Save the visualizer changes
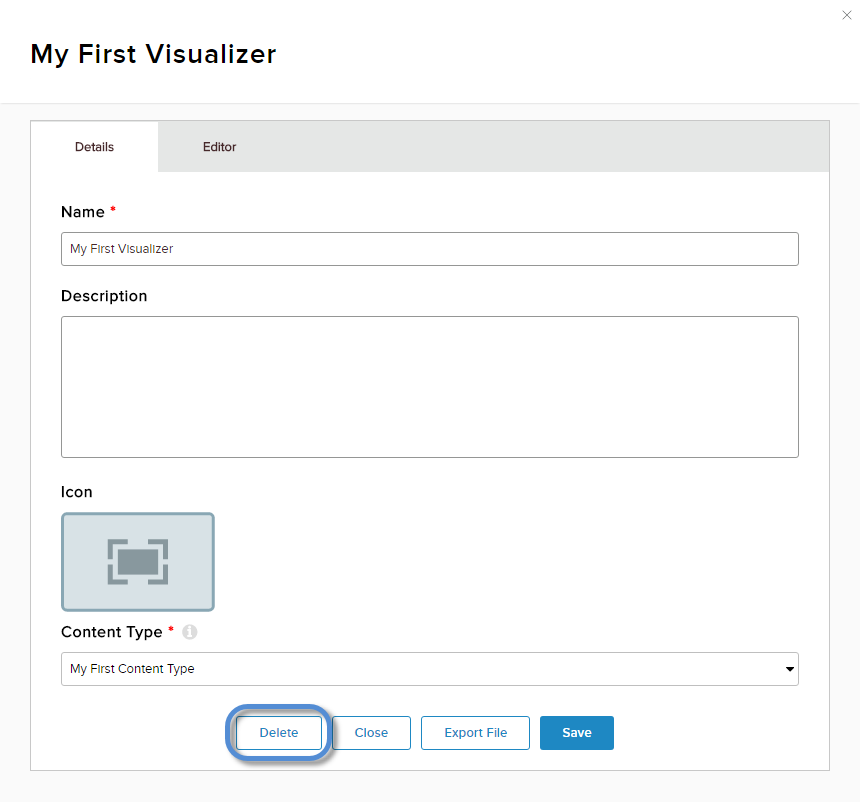This screenshot has width=860, height=802. click(577, 733)
